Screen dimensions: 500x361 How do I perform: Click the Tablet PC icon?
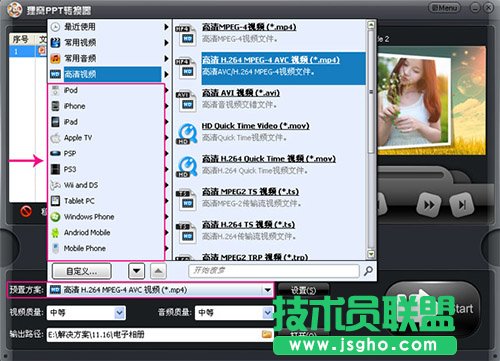(x=55, y=201)
